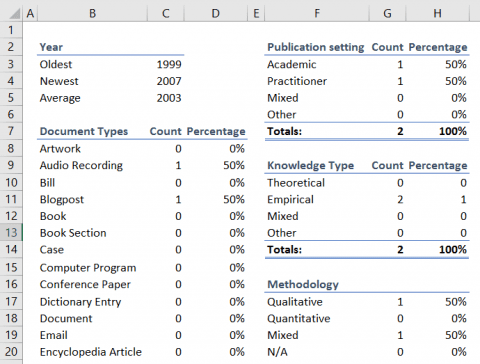Select column E header

pos(256,14)
